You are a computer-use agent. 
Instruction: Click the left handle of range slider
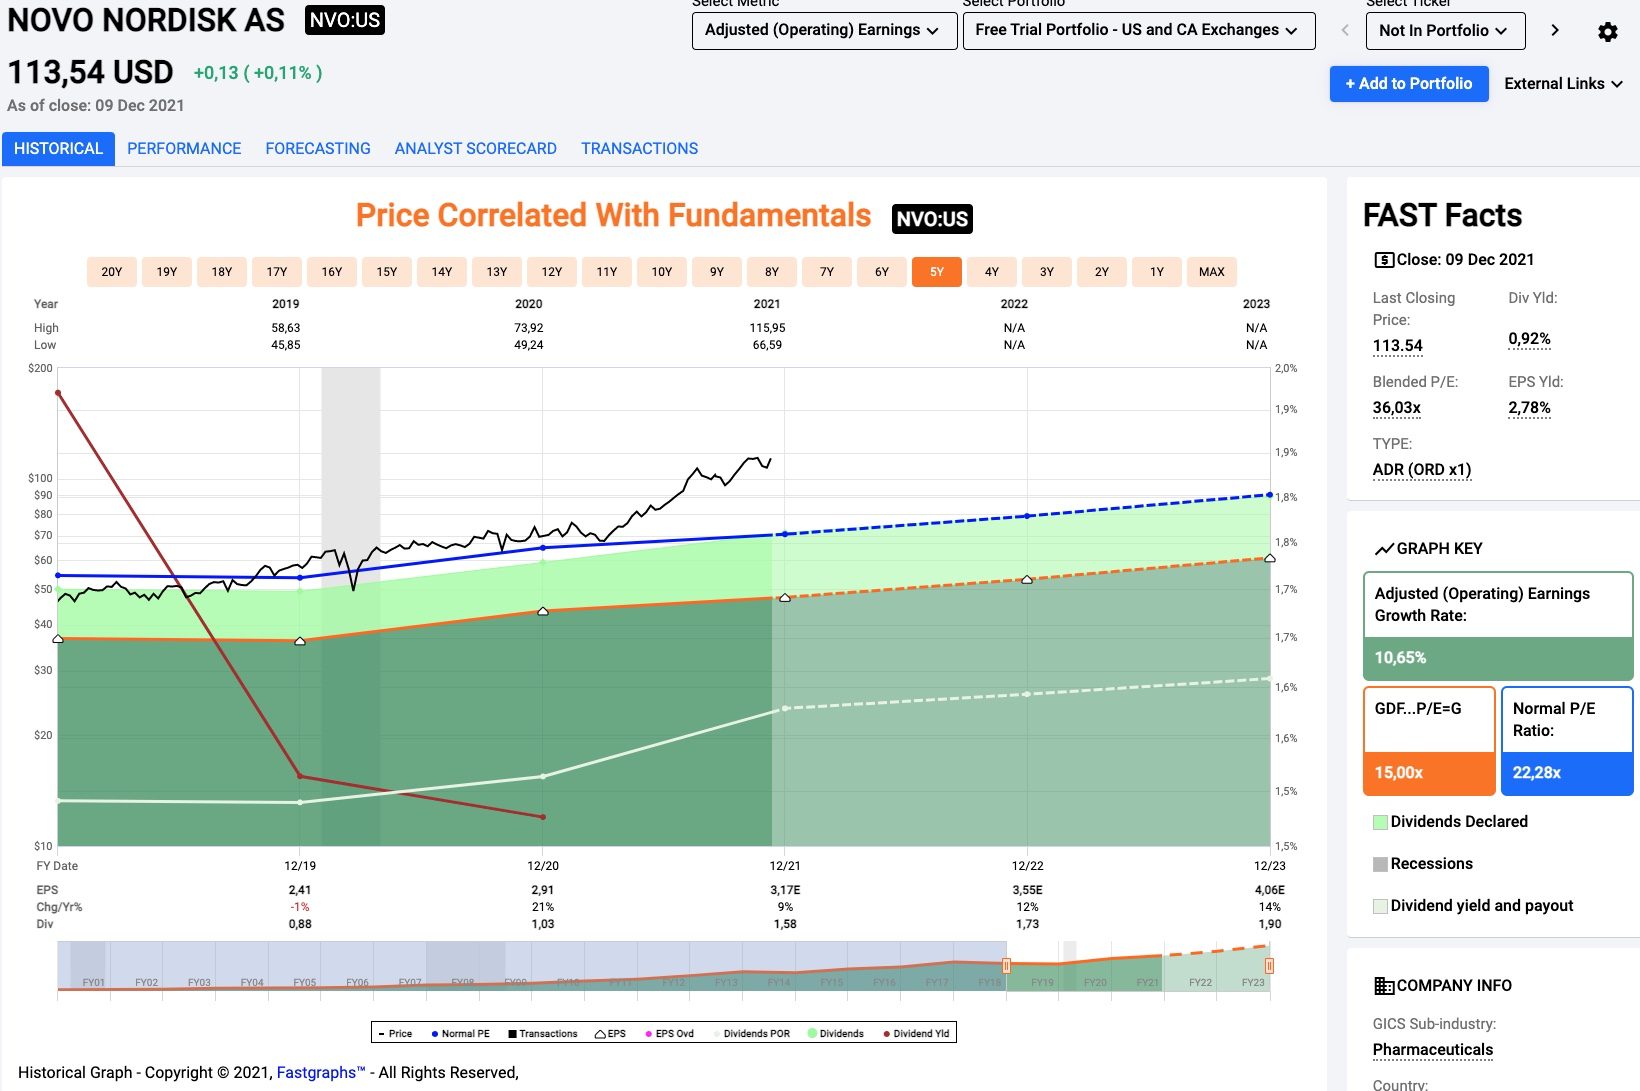pos(1006,966)
